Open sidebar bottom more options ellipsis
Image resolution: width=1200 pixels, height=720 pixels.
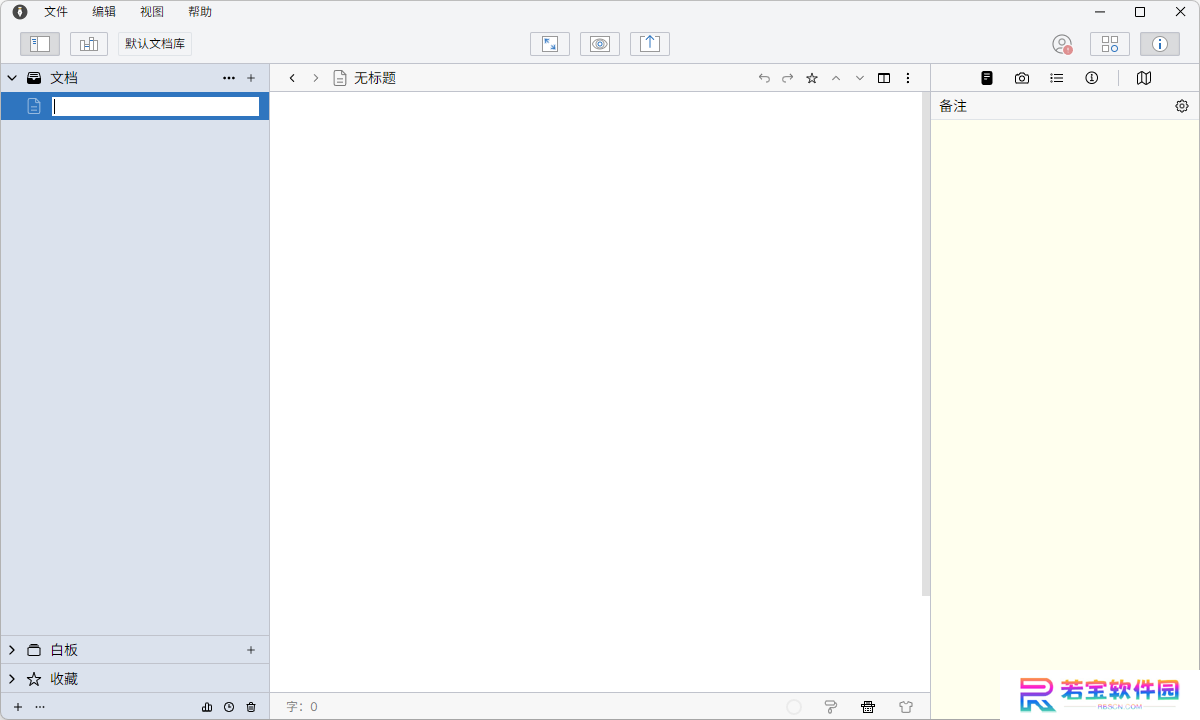point(40,707)
